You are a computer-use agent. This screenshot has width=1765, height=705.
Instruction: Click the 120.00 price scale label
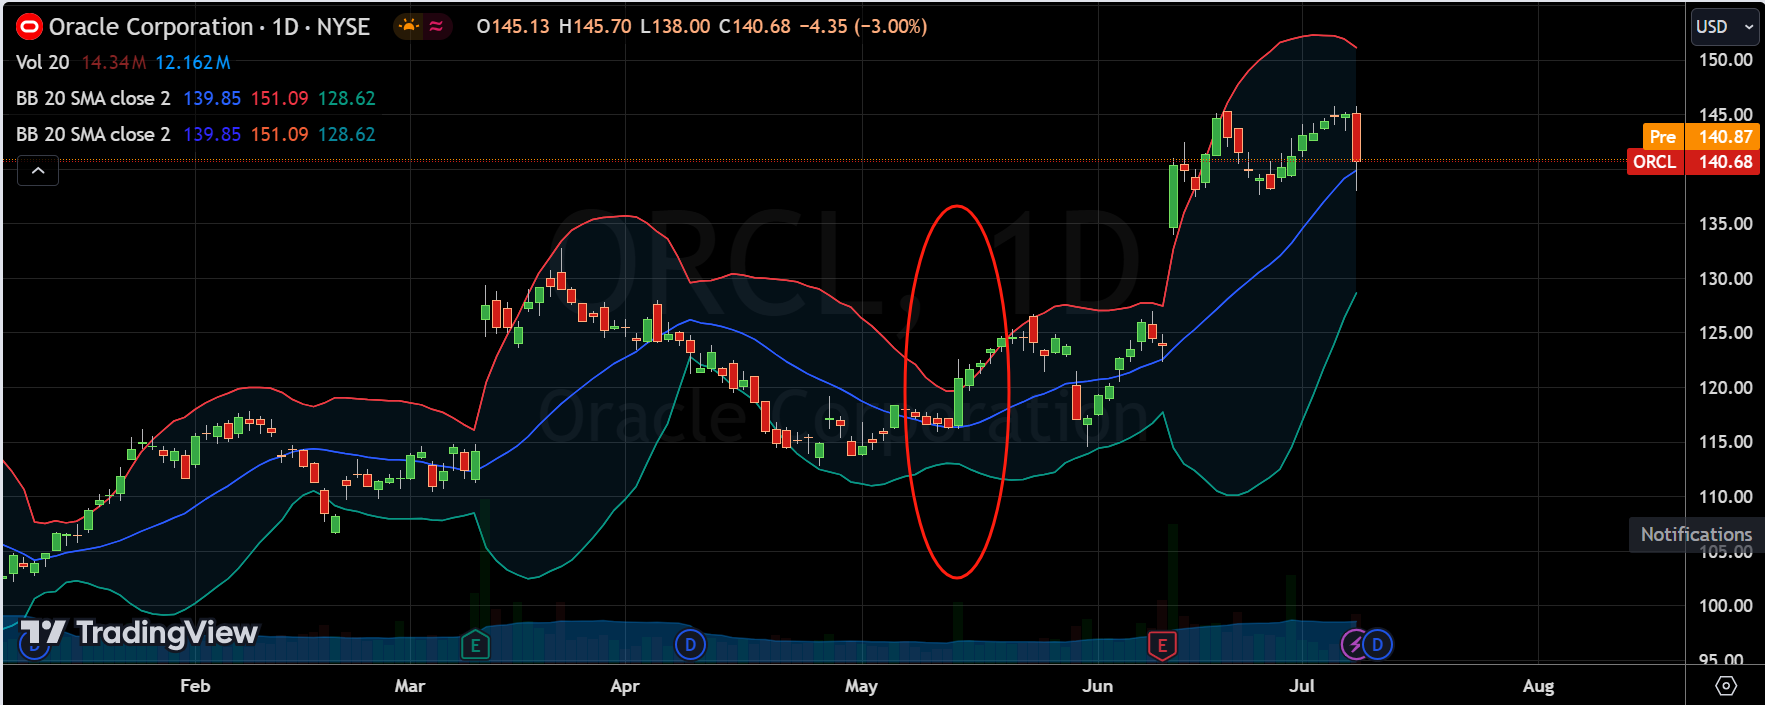click(x=1726, y=387)
